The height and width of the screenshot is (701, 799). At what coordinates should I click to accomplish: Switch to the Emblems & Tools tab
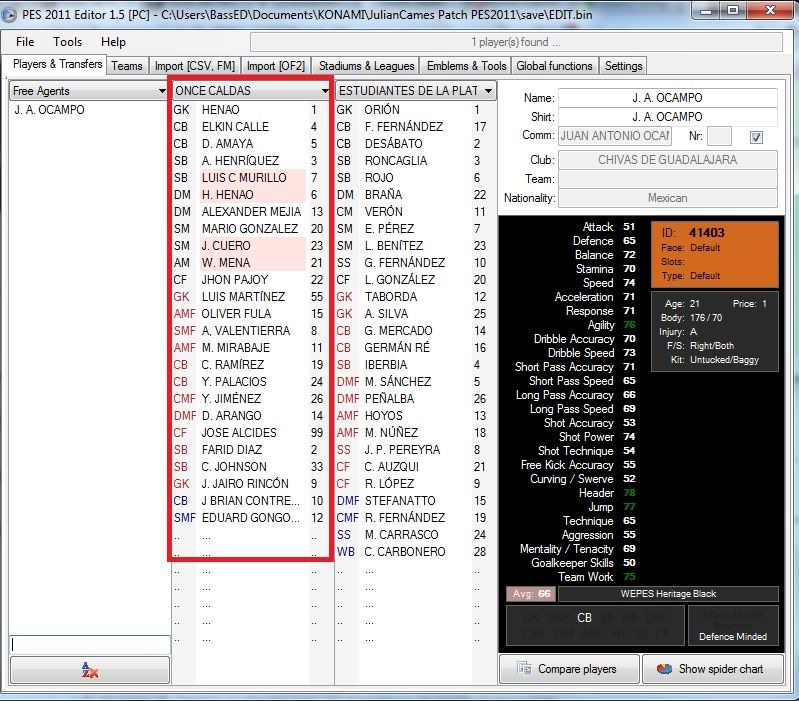pos(466,66)
